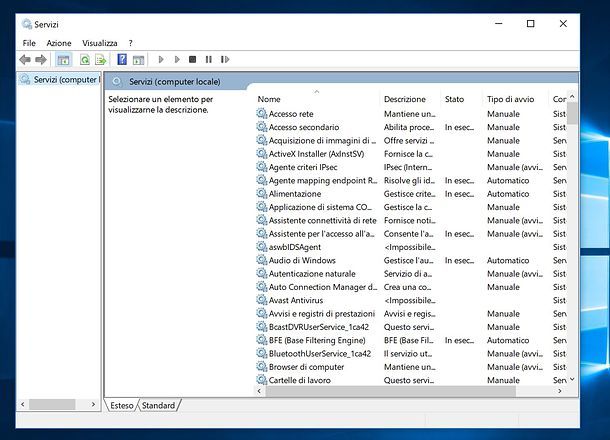Viewport: 610px width, 440px height.
Task: Click the gear icon beside aswbIDSAgent
Action: click(x=261, y=247)
